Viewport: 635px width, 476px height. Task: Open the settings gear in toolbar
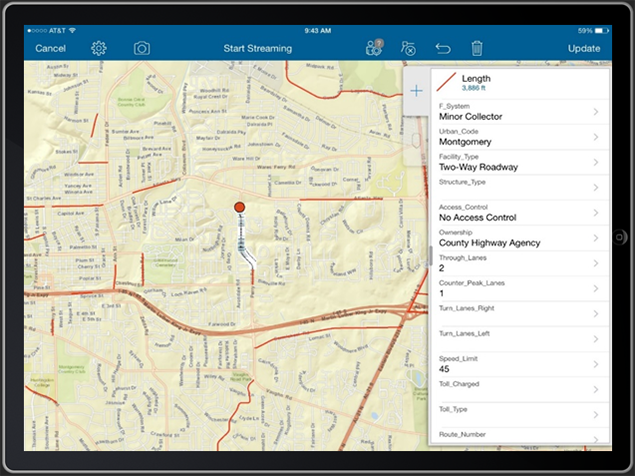pos(99,48)
